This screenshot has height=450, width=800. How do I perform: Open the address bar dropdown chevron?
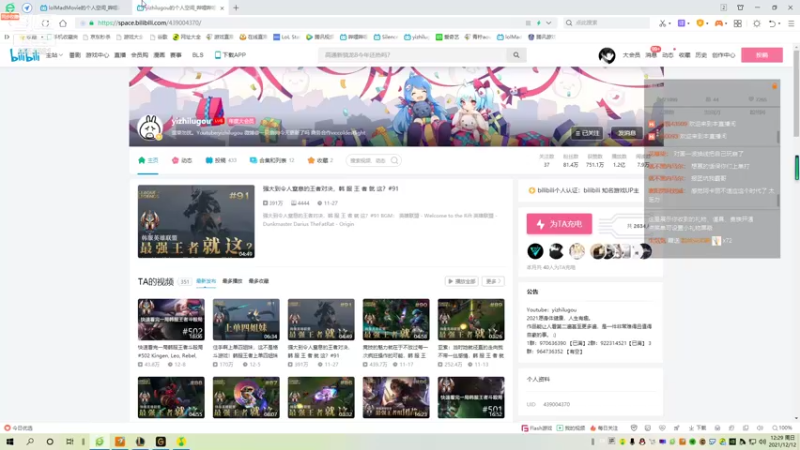pyautogui.click(x=548, y=23)
